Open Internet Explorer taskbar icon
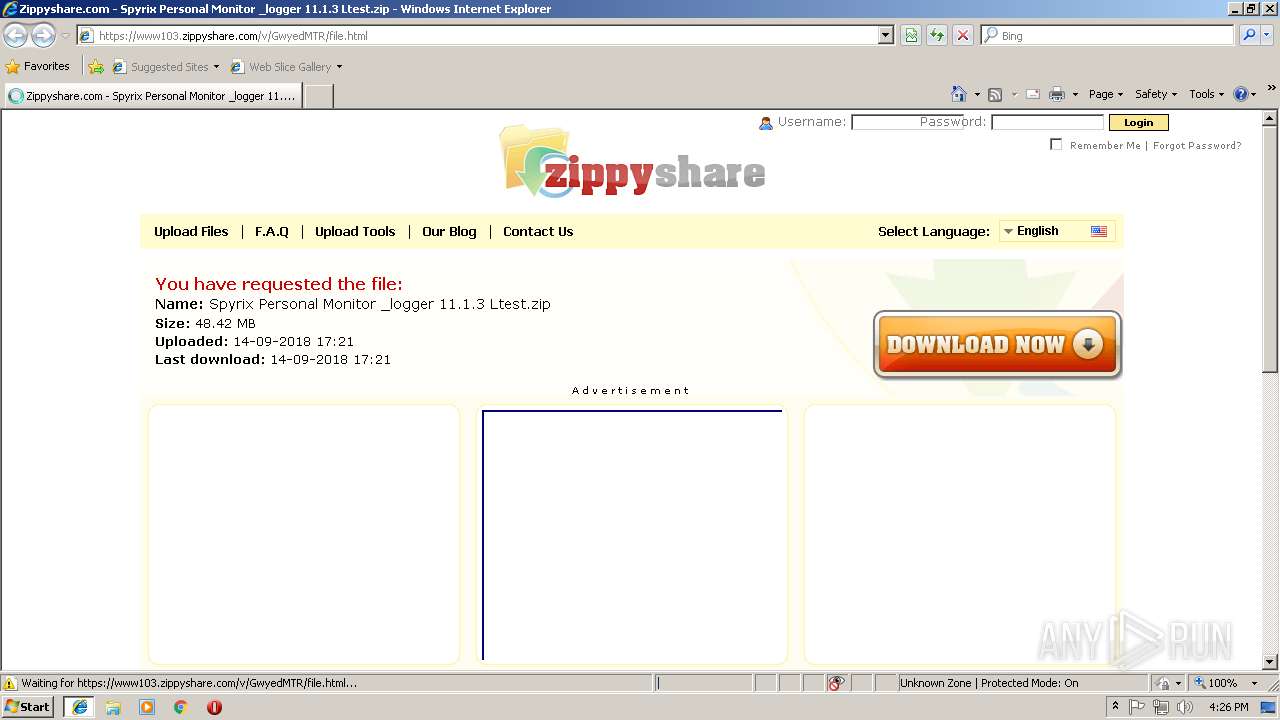Image resolution: width=1280 pixels, height=720 pixels. tap(79, 707)
